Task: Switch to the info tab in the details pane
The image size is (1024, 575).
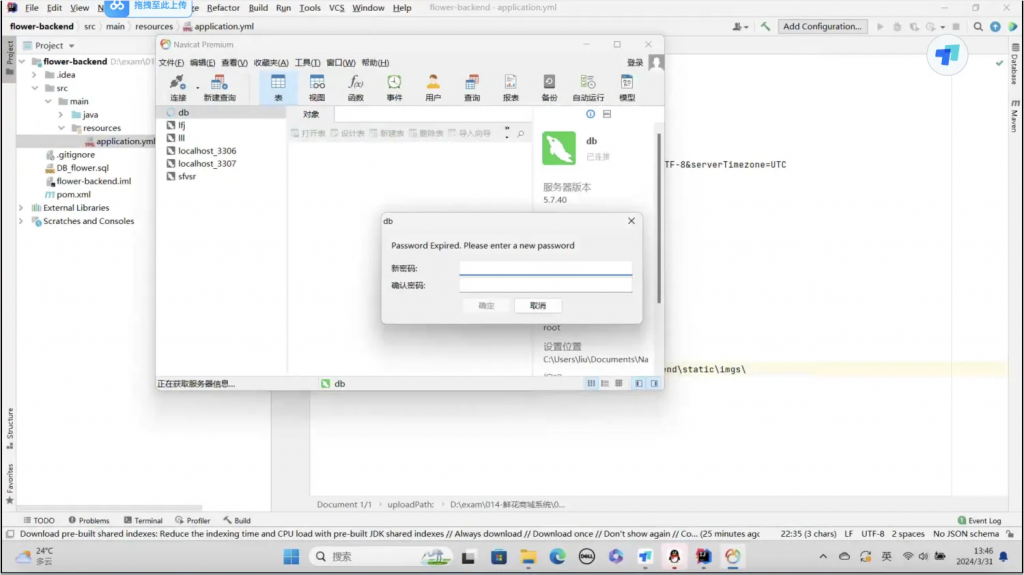Action: [590, 115]
